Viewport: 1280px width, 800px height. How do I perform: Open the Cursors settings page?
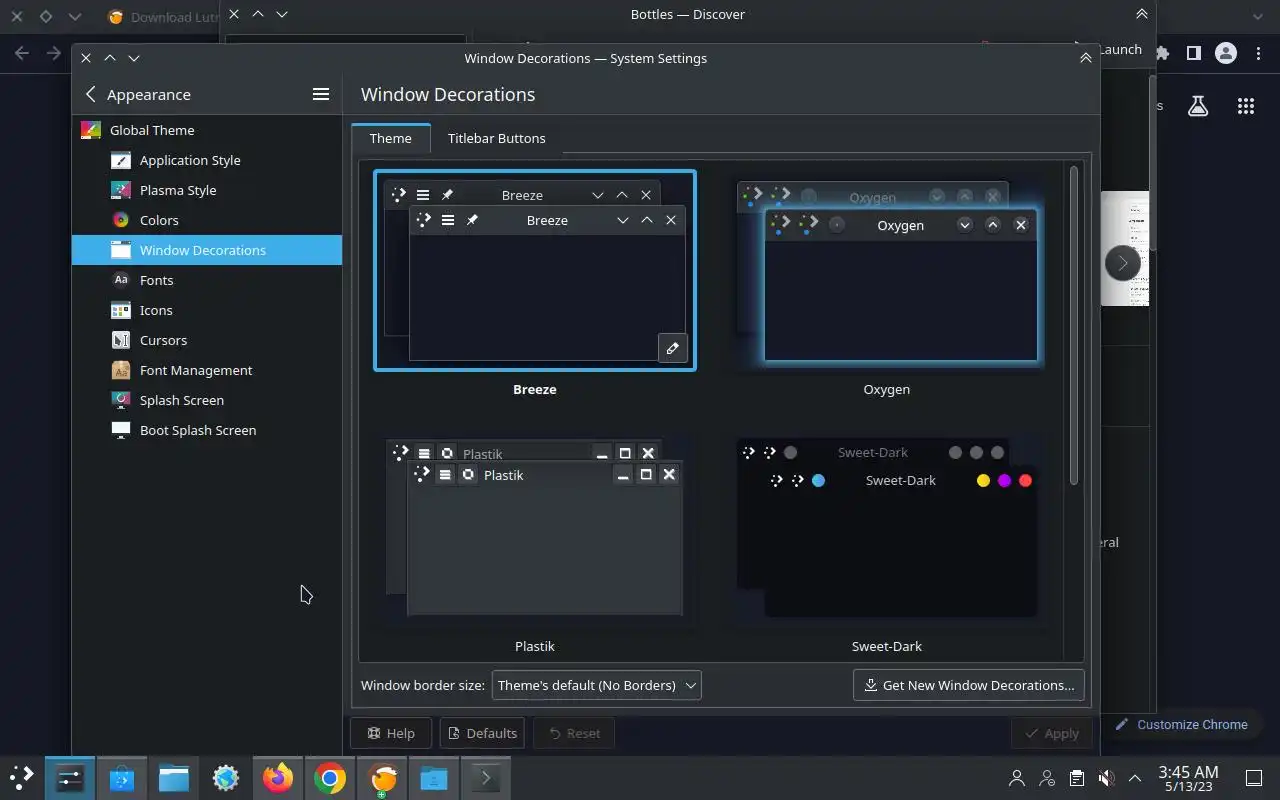pyautogui.click(x=207, y=340)
